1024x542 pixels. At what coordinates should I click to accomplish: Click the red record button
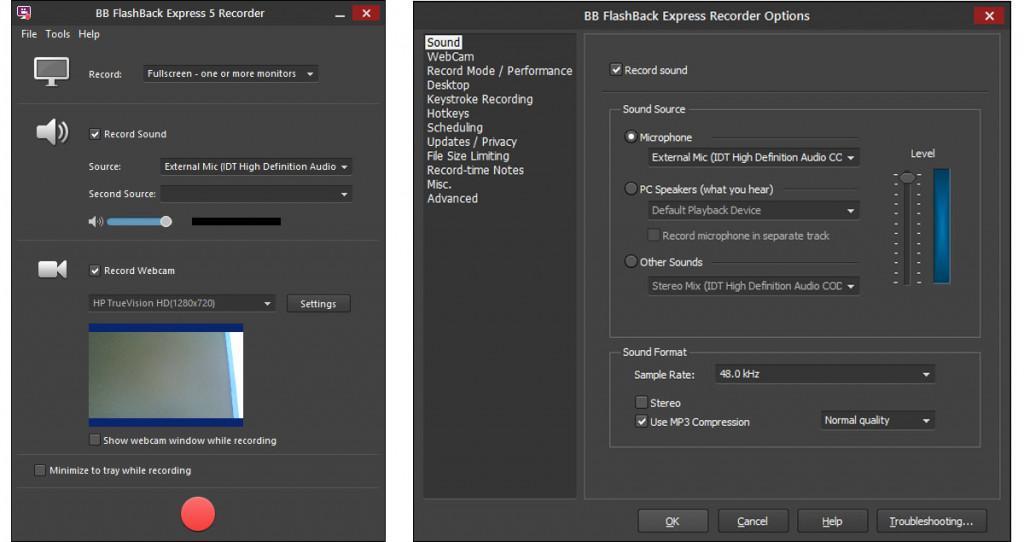point(197,513)
